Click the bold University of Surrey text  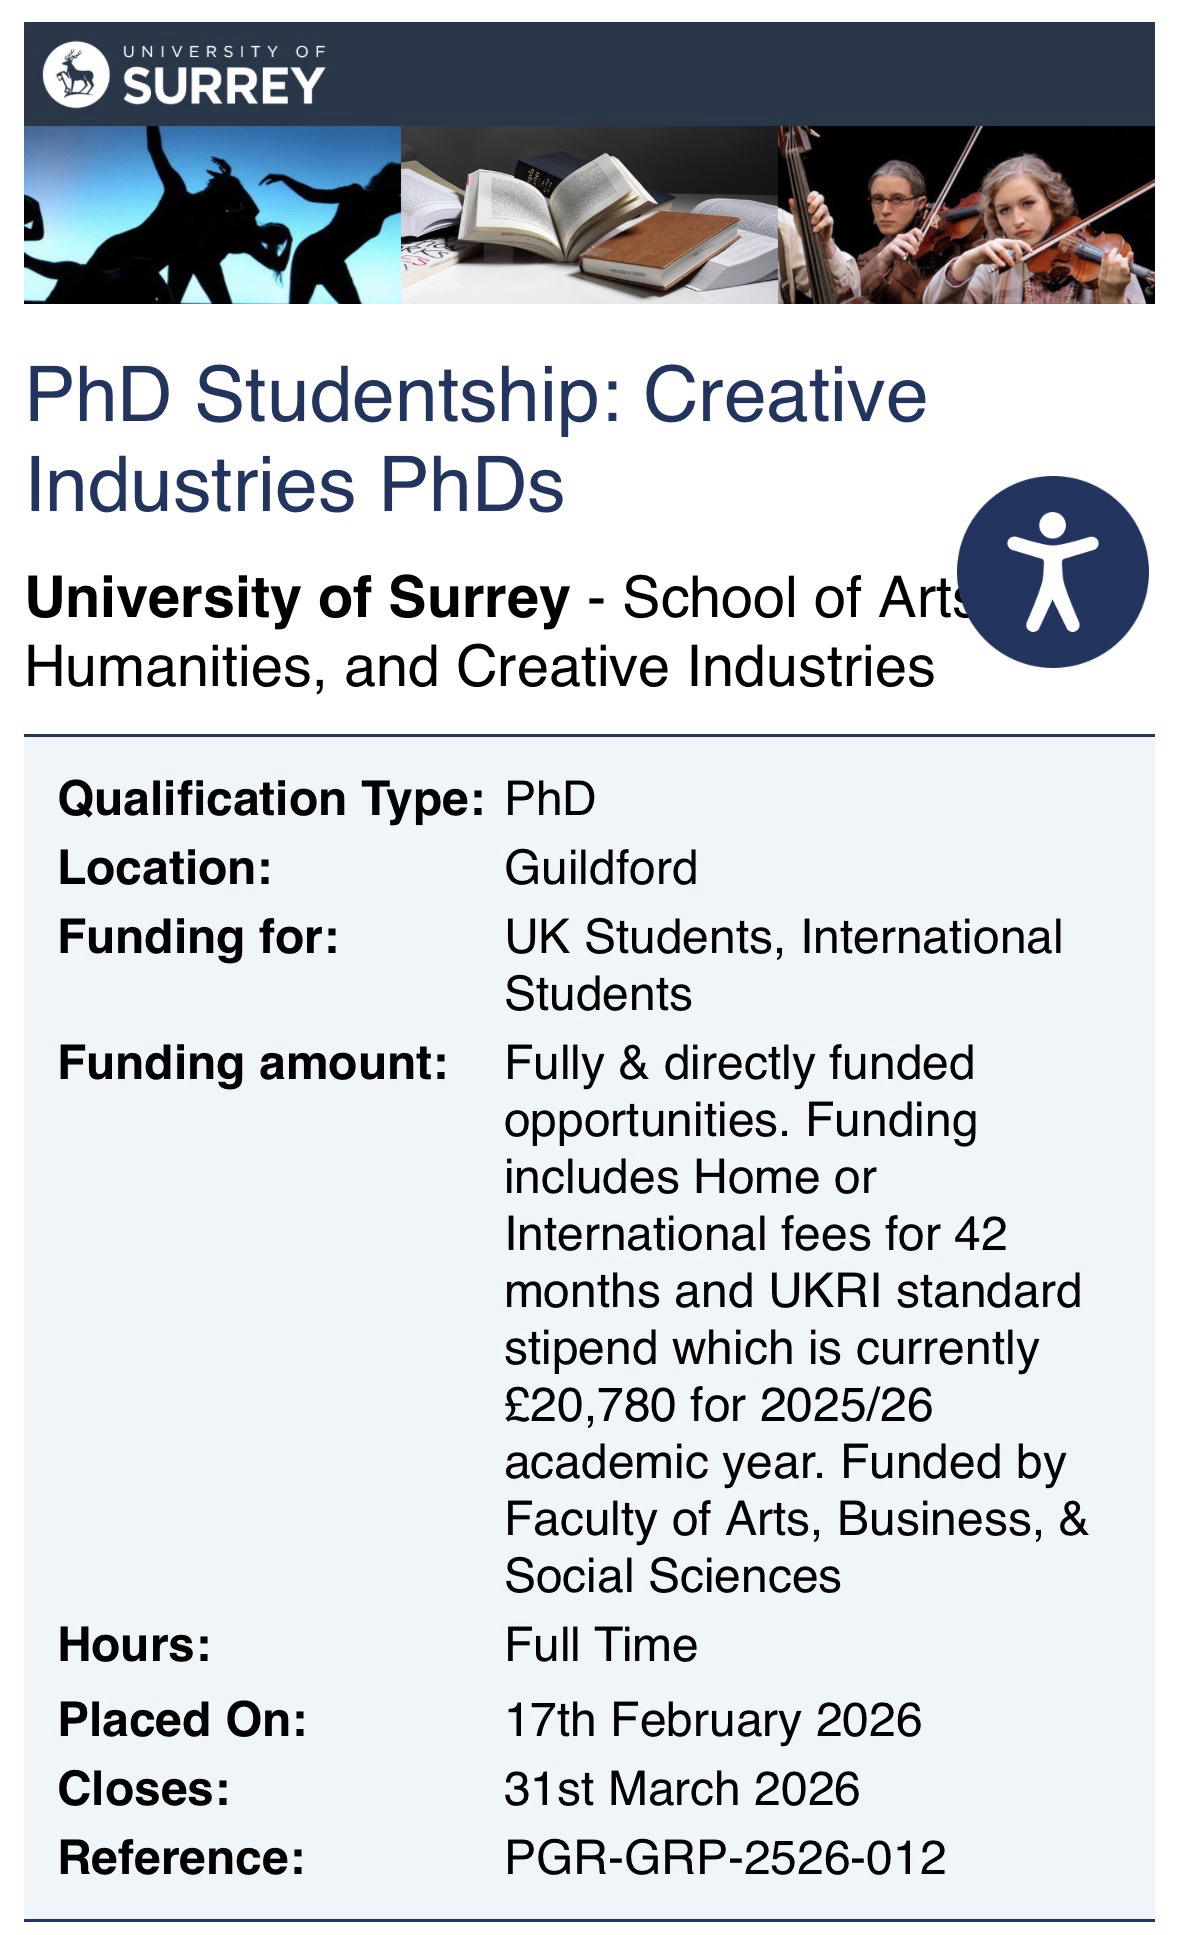[297, 597]
